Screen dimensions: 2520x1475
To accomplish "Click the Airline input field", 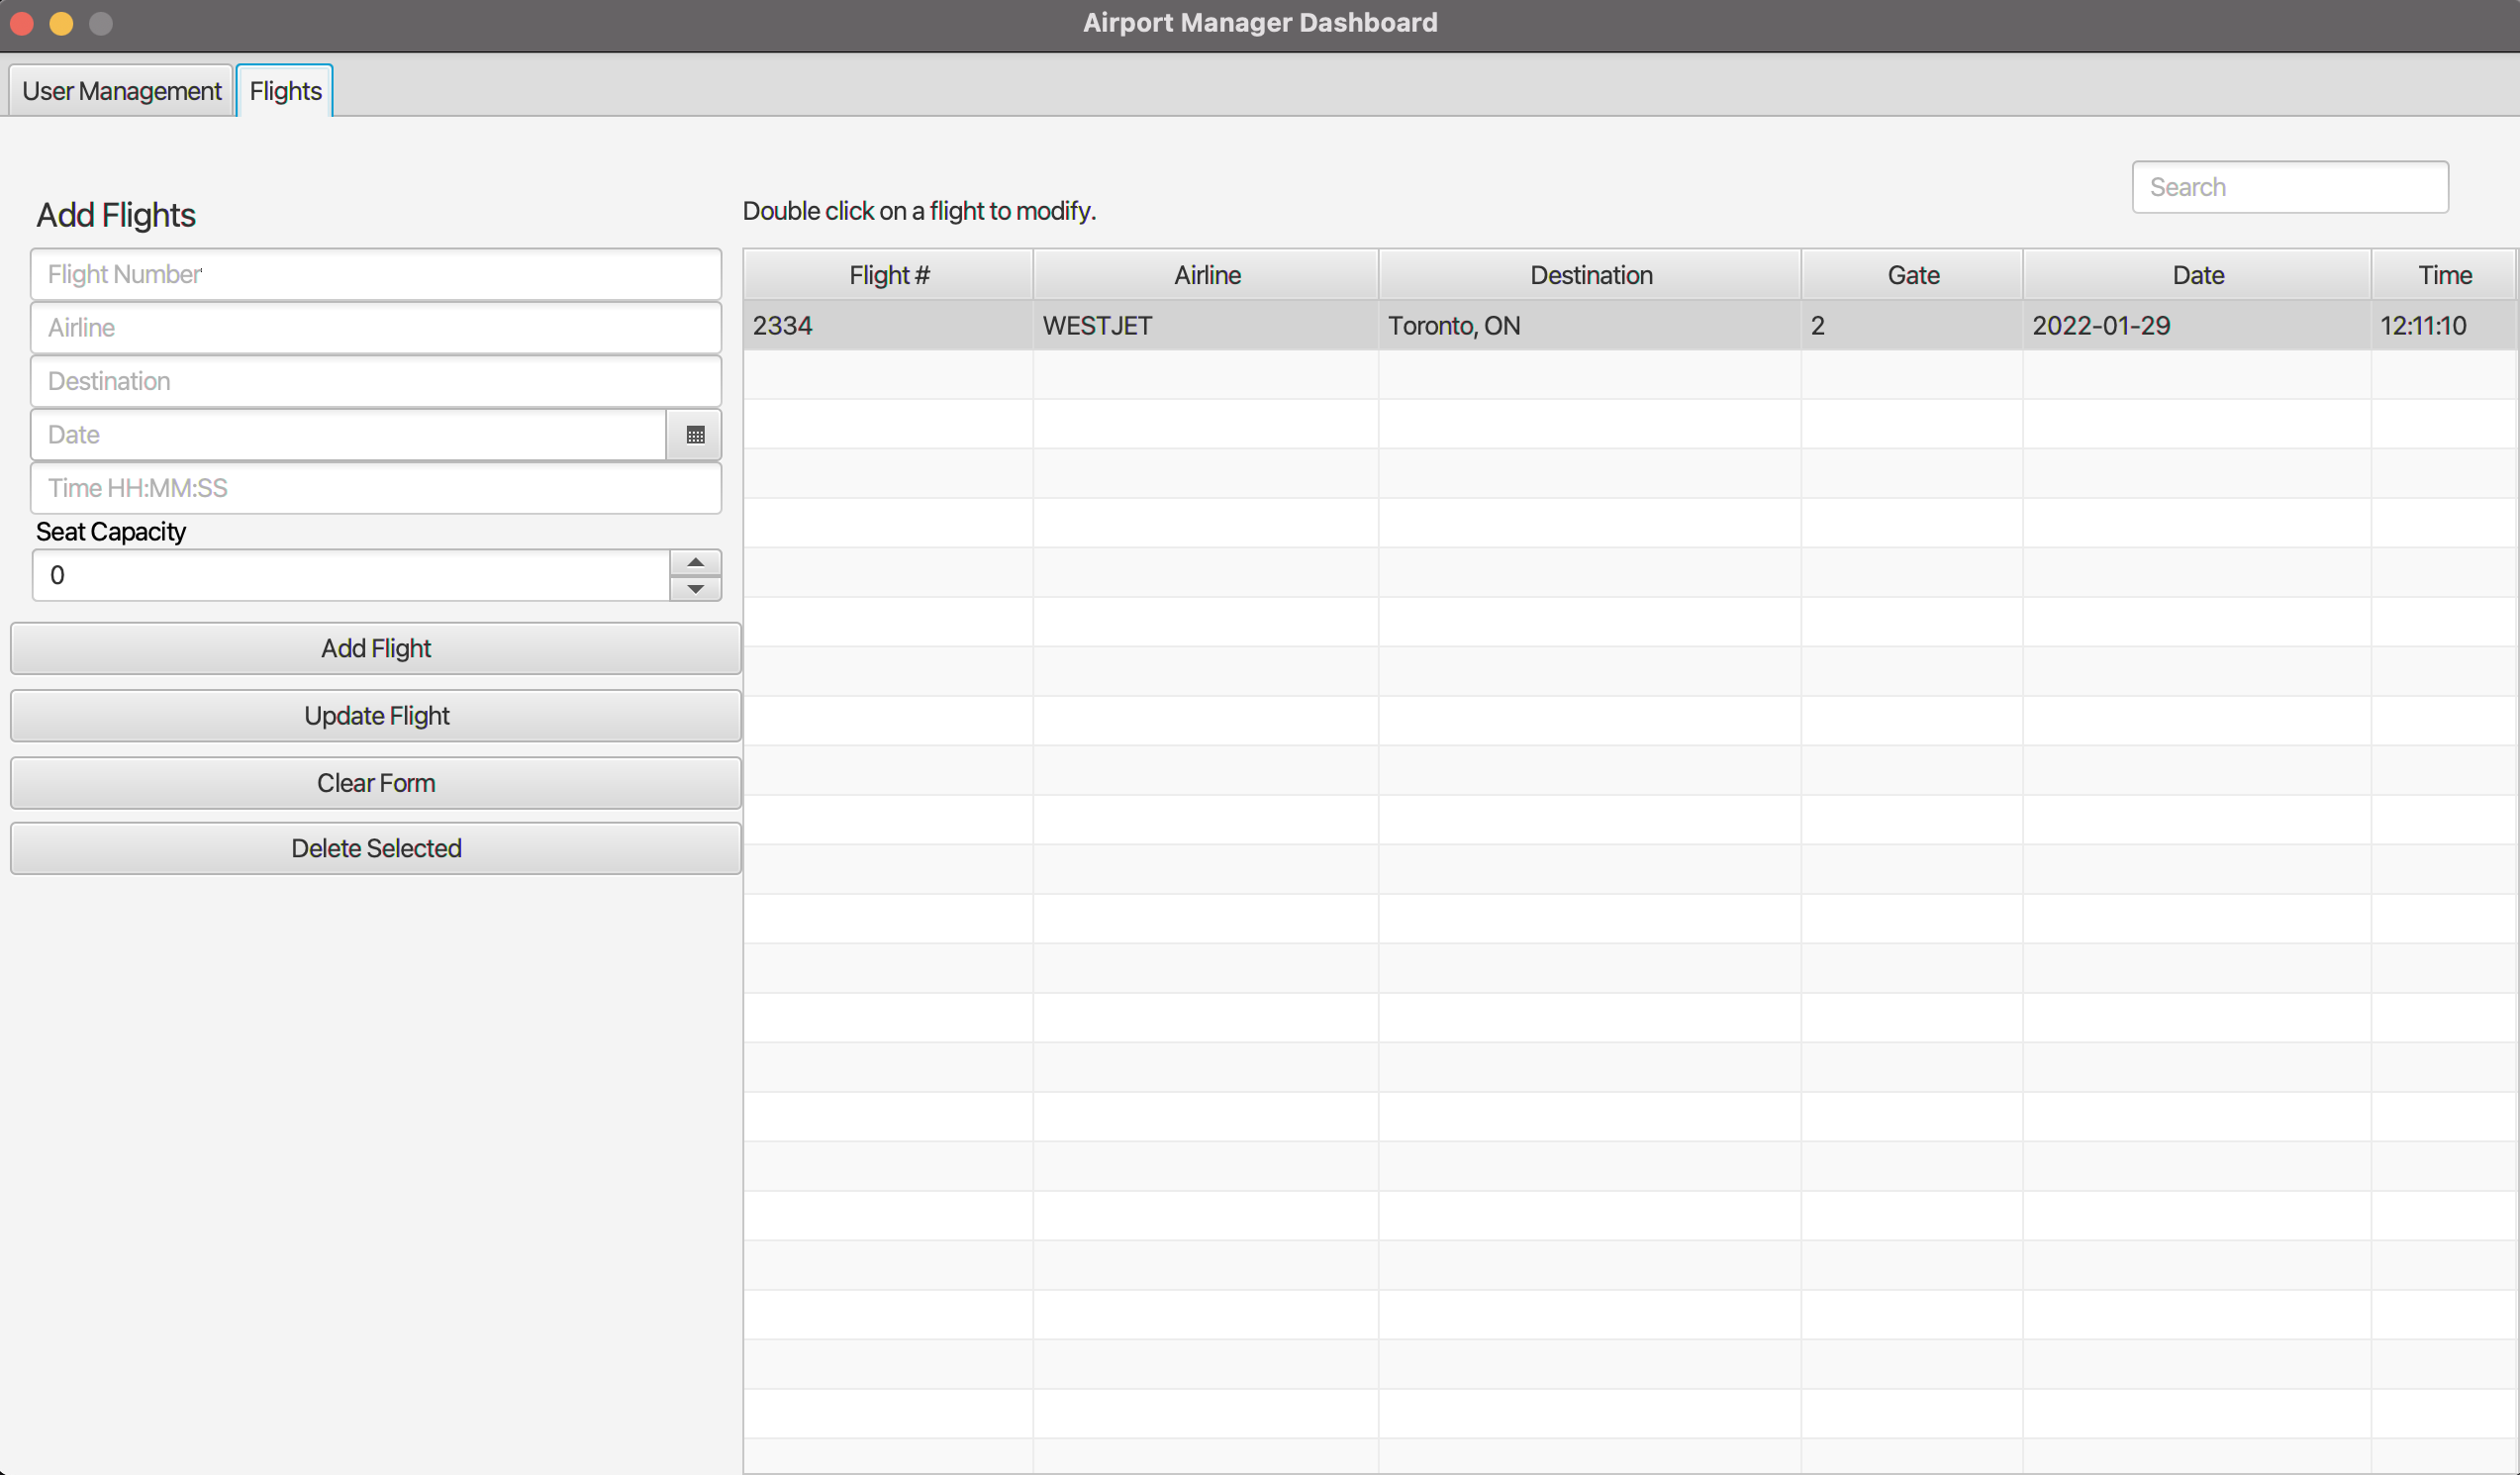I will tap(375, 327).
